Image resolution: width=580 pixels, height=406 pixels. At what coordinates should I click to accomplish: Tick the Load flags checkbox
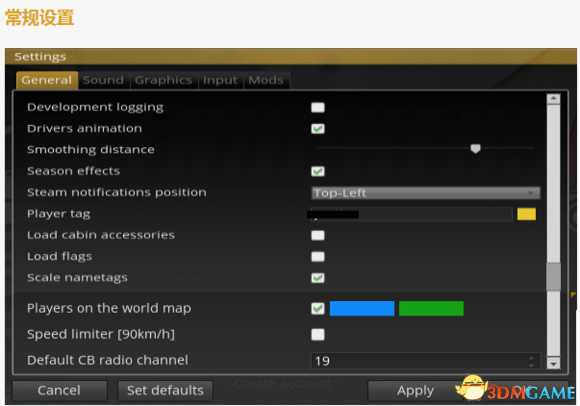tap(318, 257)
